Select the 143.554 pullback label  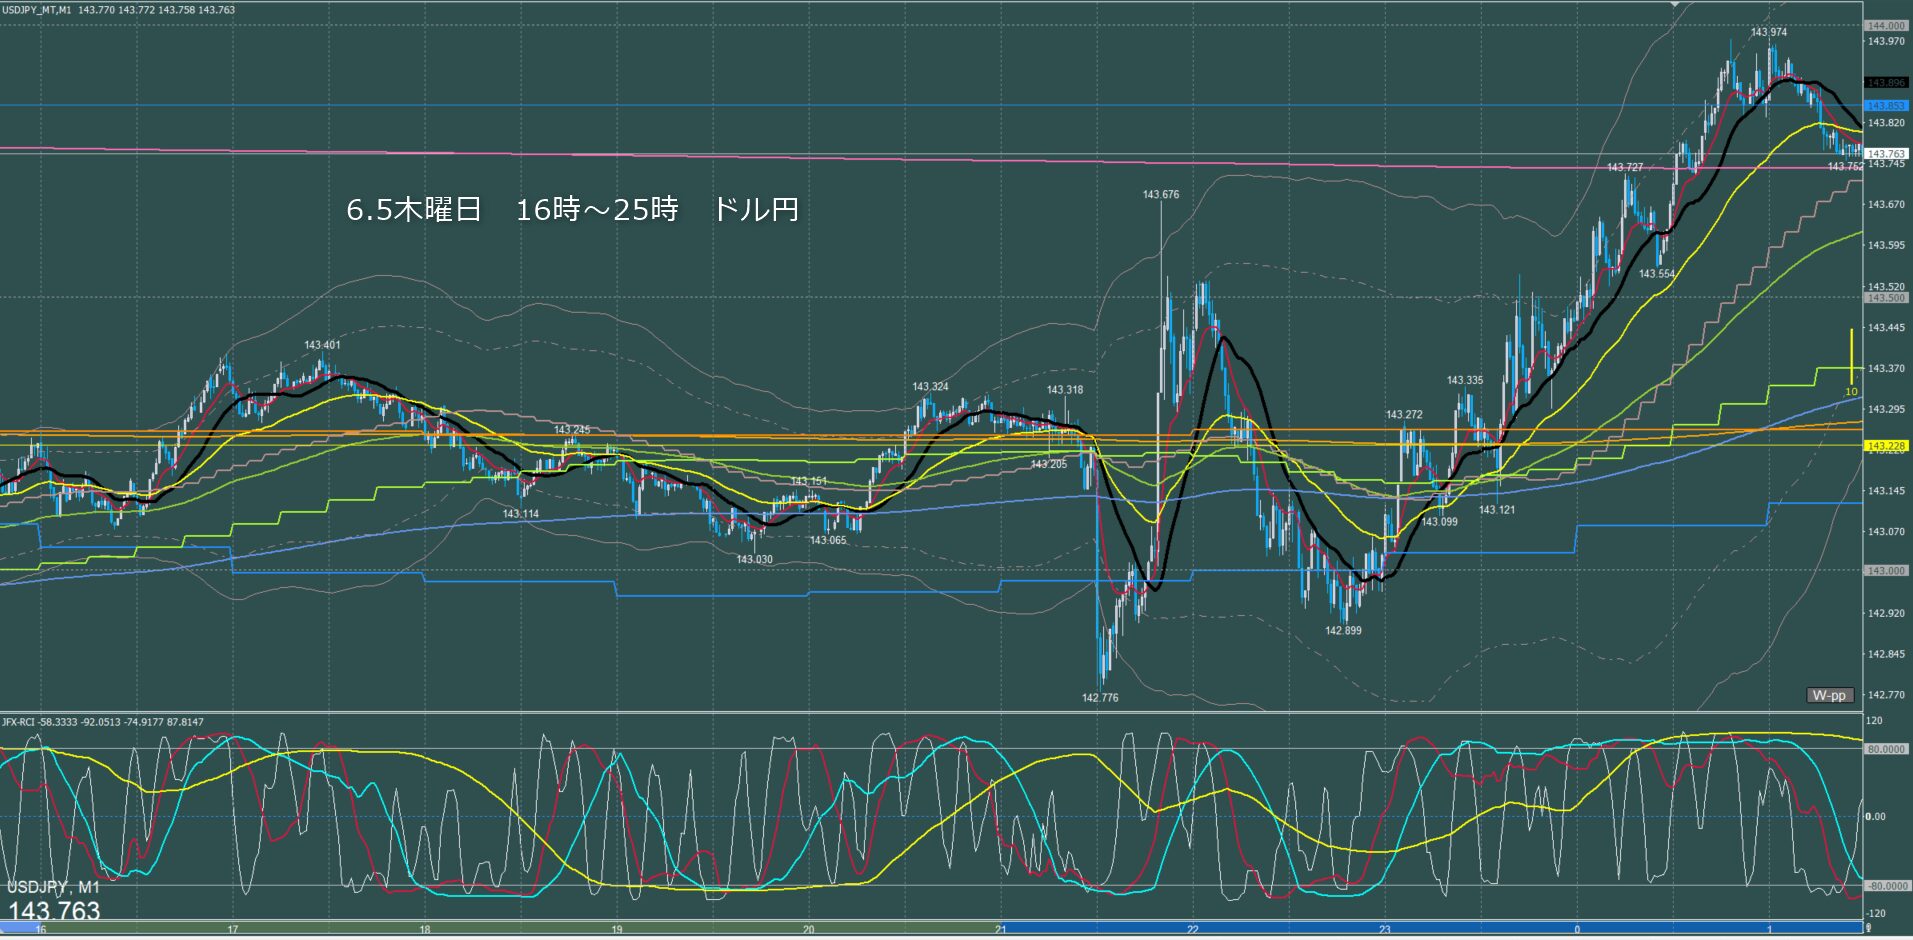click(x=1657, y=274)
